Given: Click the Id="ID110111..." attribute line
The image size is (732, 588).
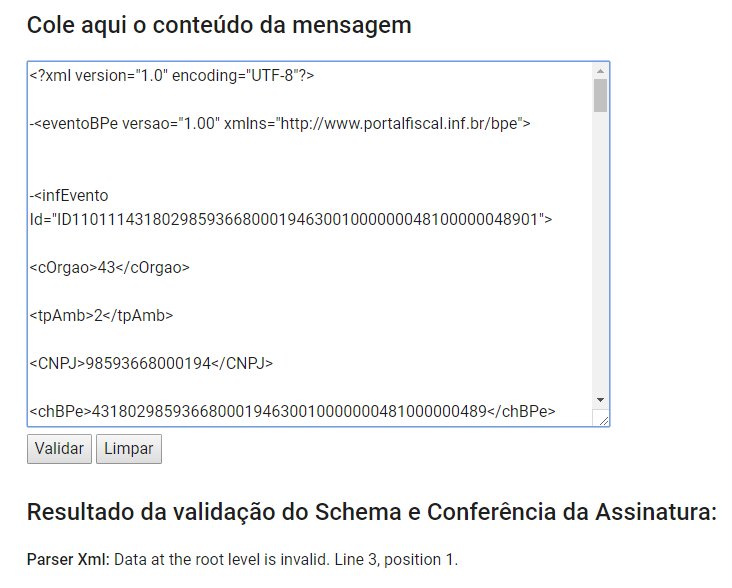Looking at the screenshot, I should pos(291,219).
